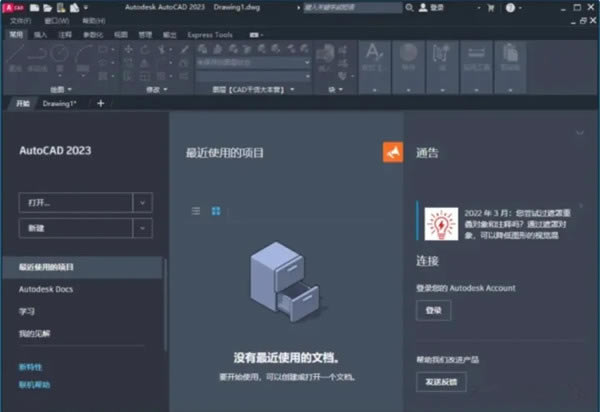This screenshot has width=600, height=412.
Task: Select the Circle tool in the ribbon
Action: 60,57
